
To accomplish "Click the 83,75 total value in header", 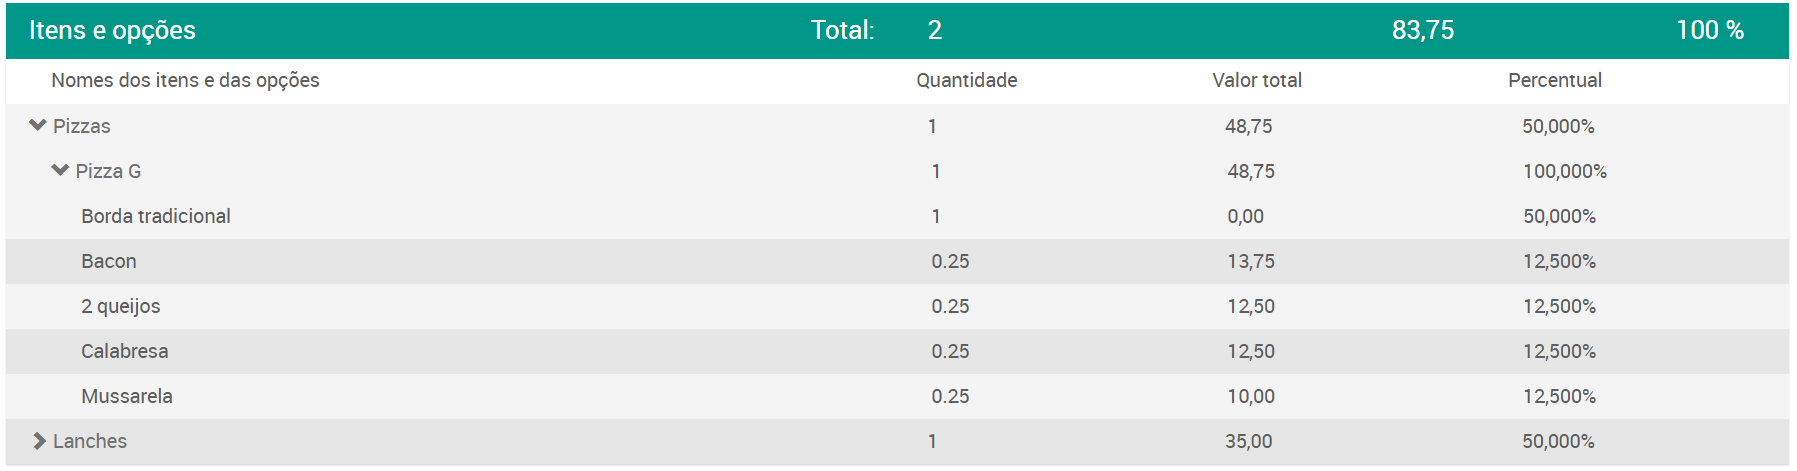I will [1423, 30].
